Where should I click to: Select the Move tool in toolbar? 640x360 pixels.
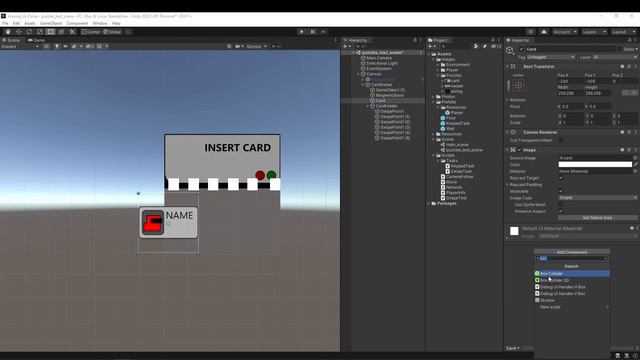(x=18, y=32)
